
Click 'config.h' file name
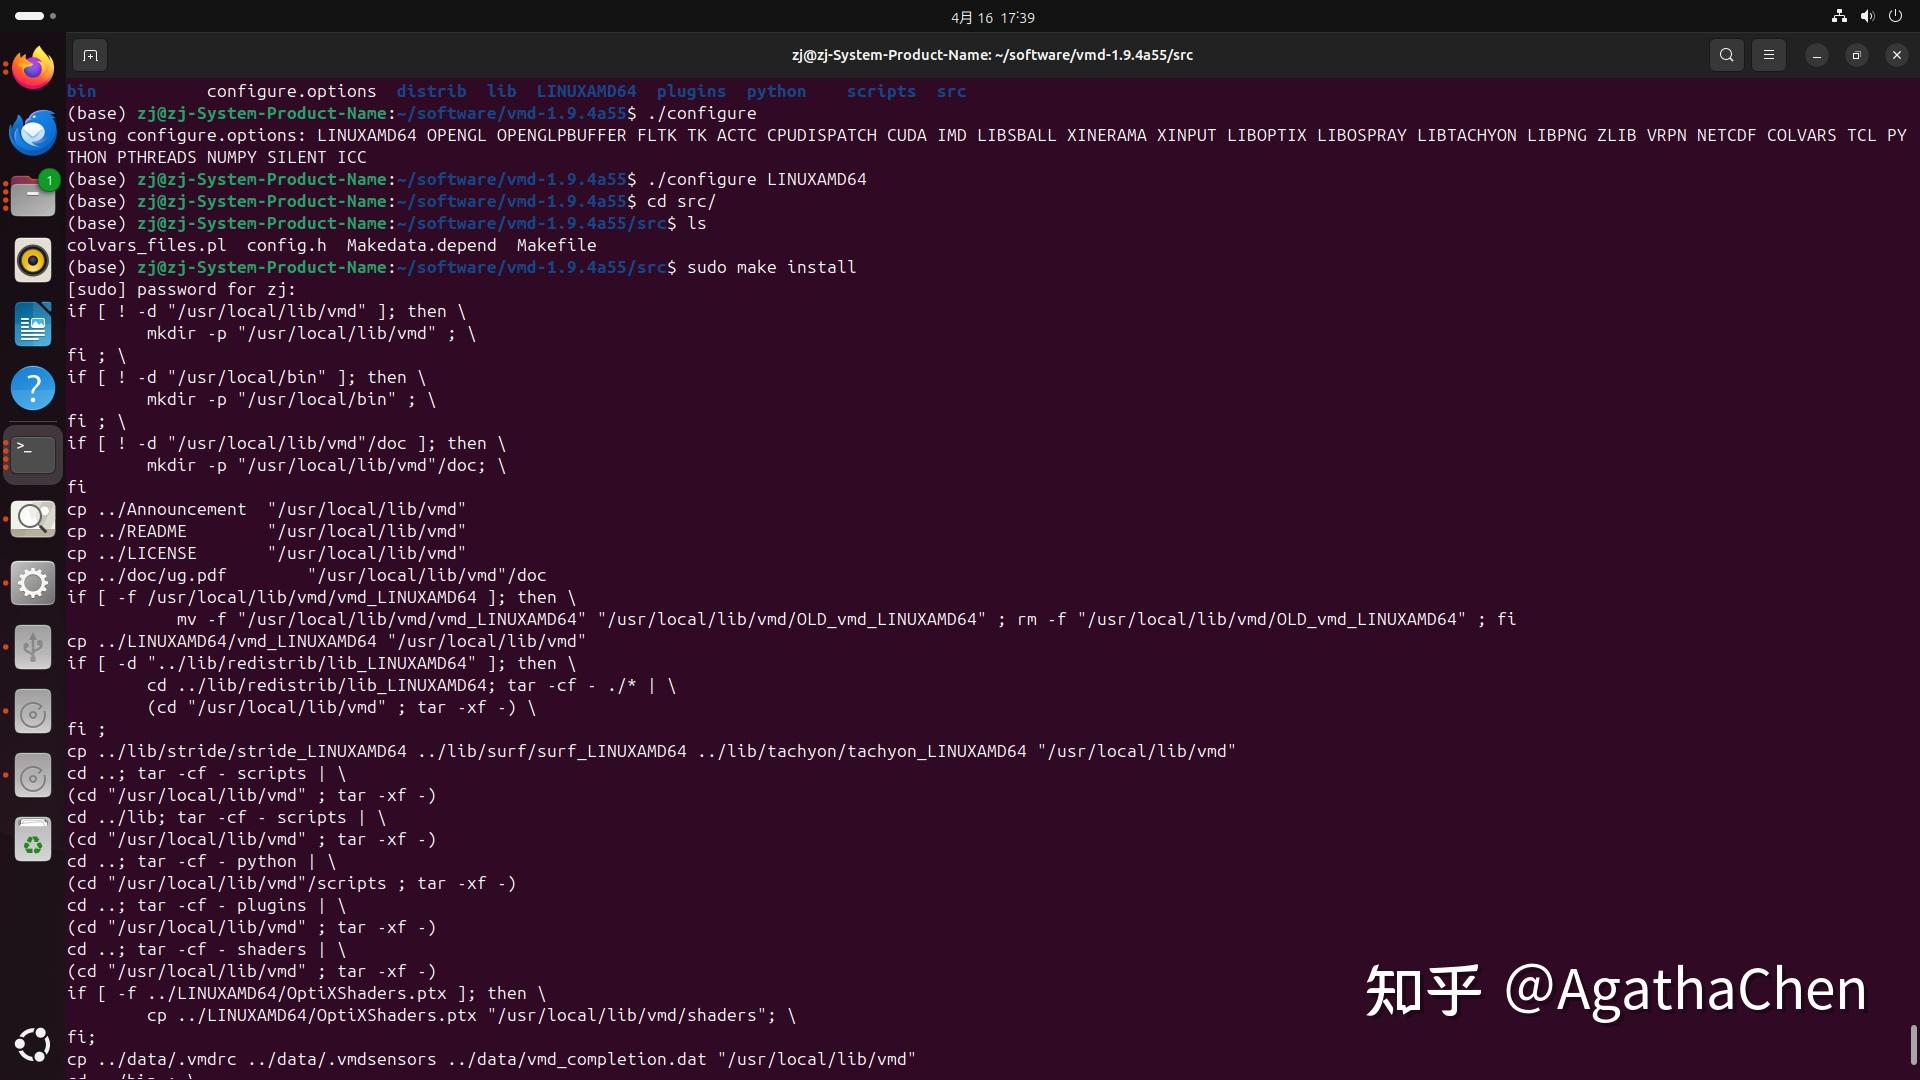pos(286,245)
